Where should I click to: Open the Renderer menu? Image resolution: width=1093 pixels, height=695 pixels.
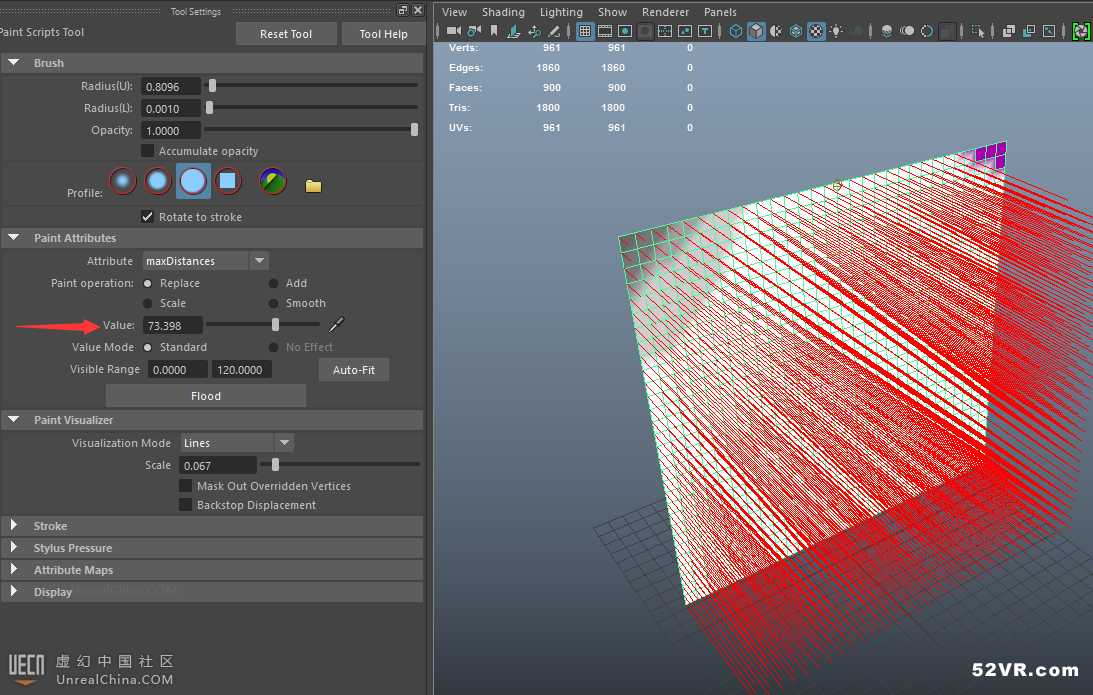pos(665,12)
